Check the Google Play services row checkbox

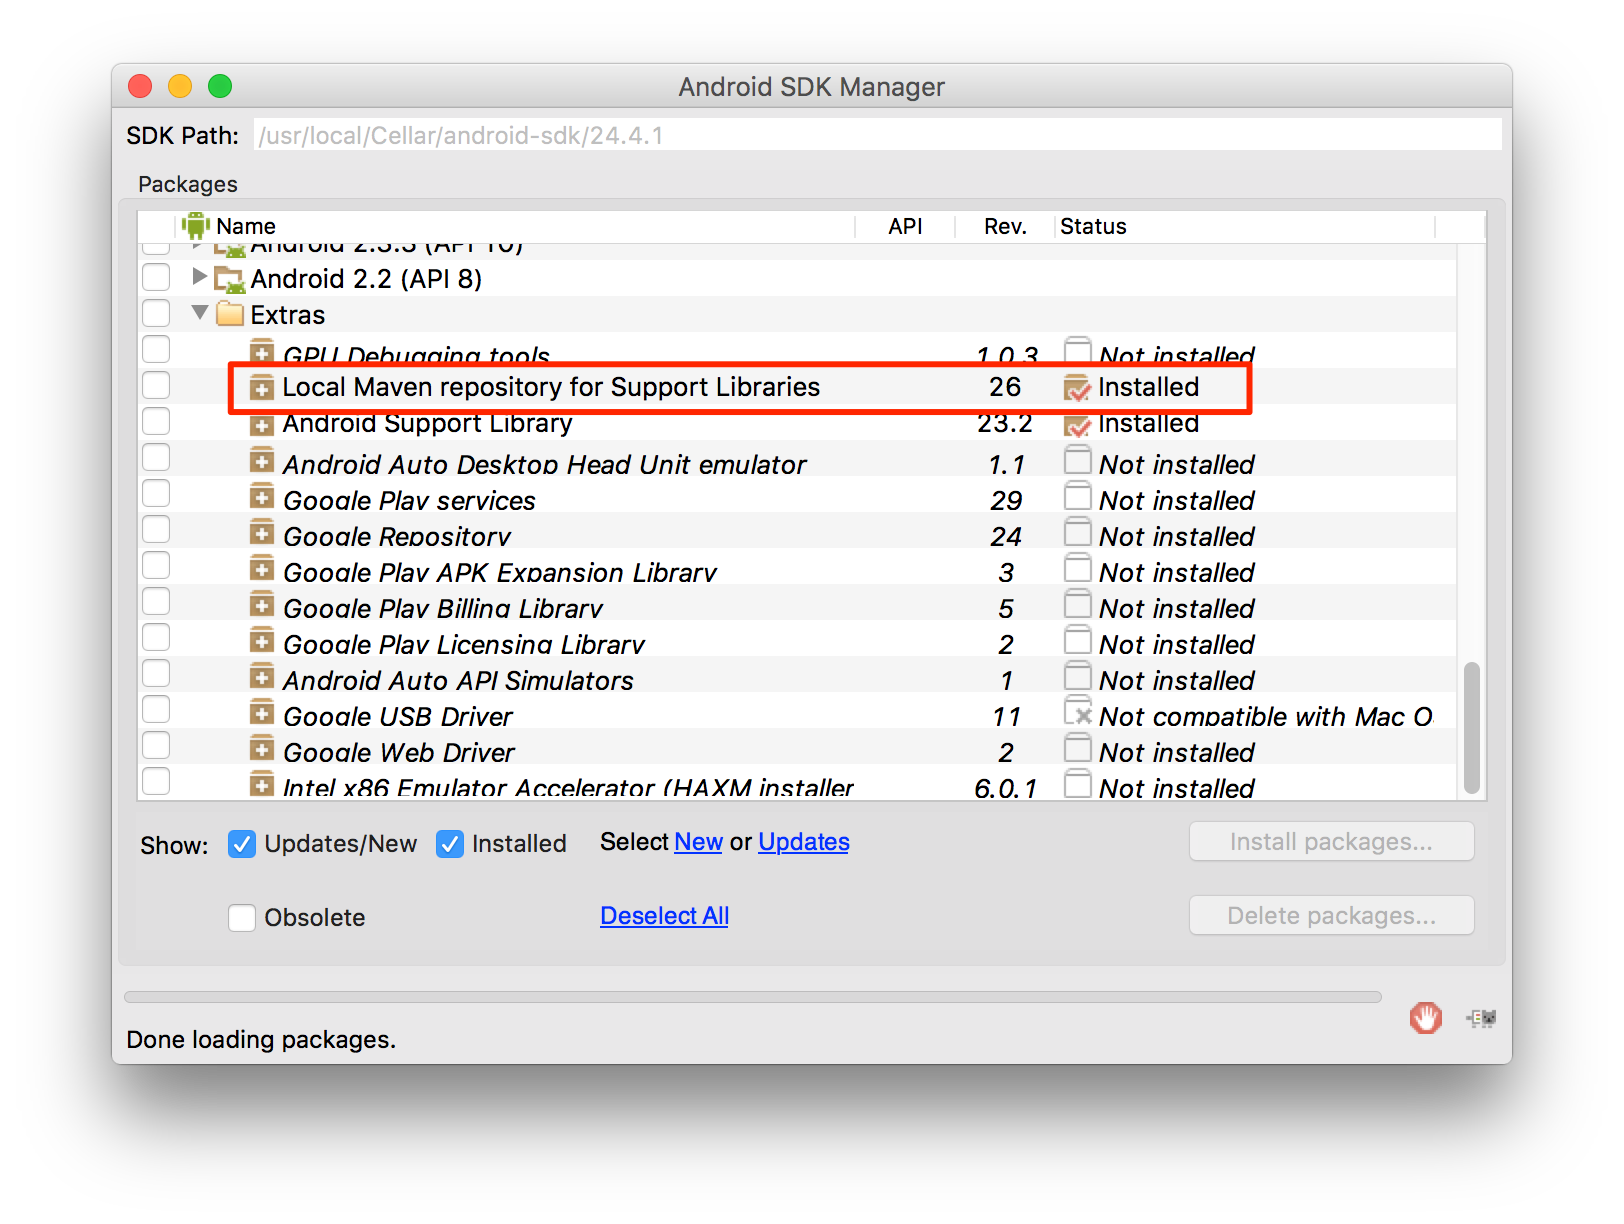coord(156,493)
